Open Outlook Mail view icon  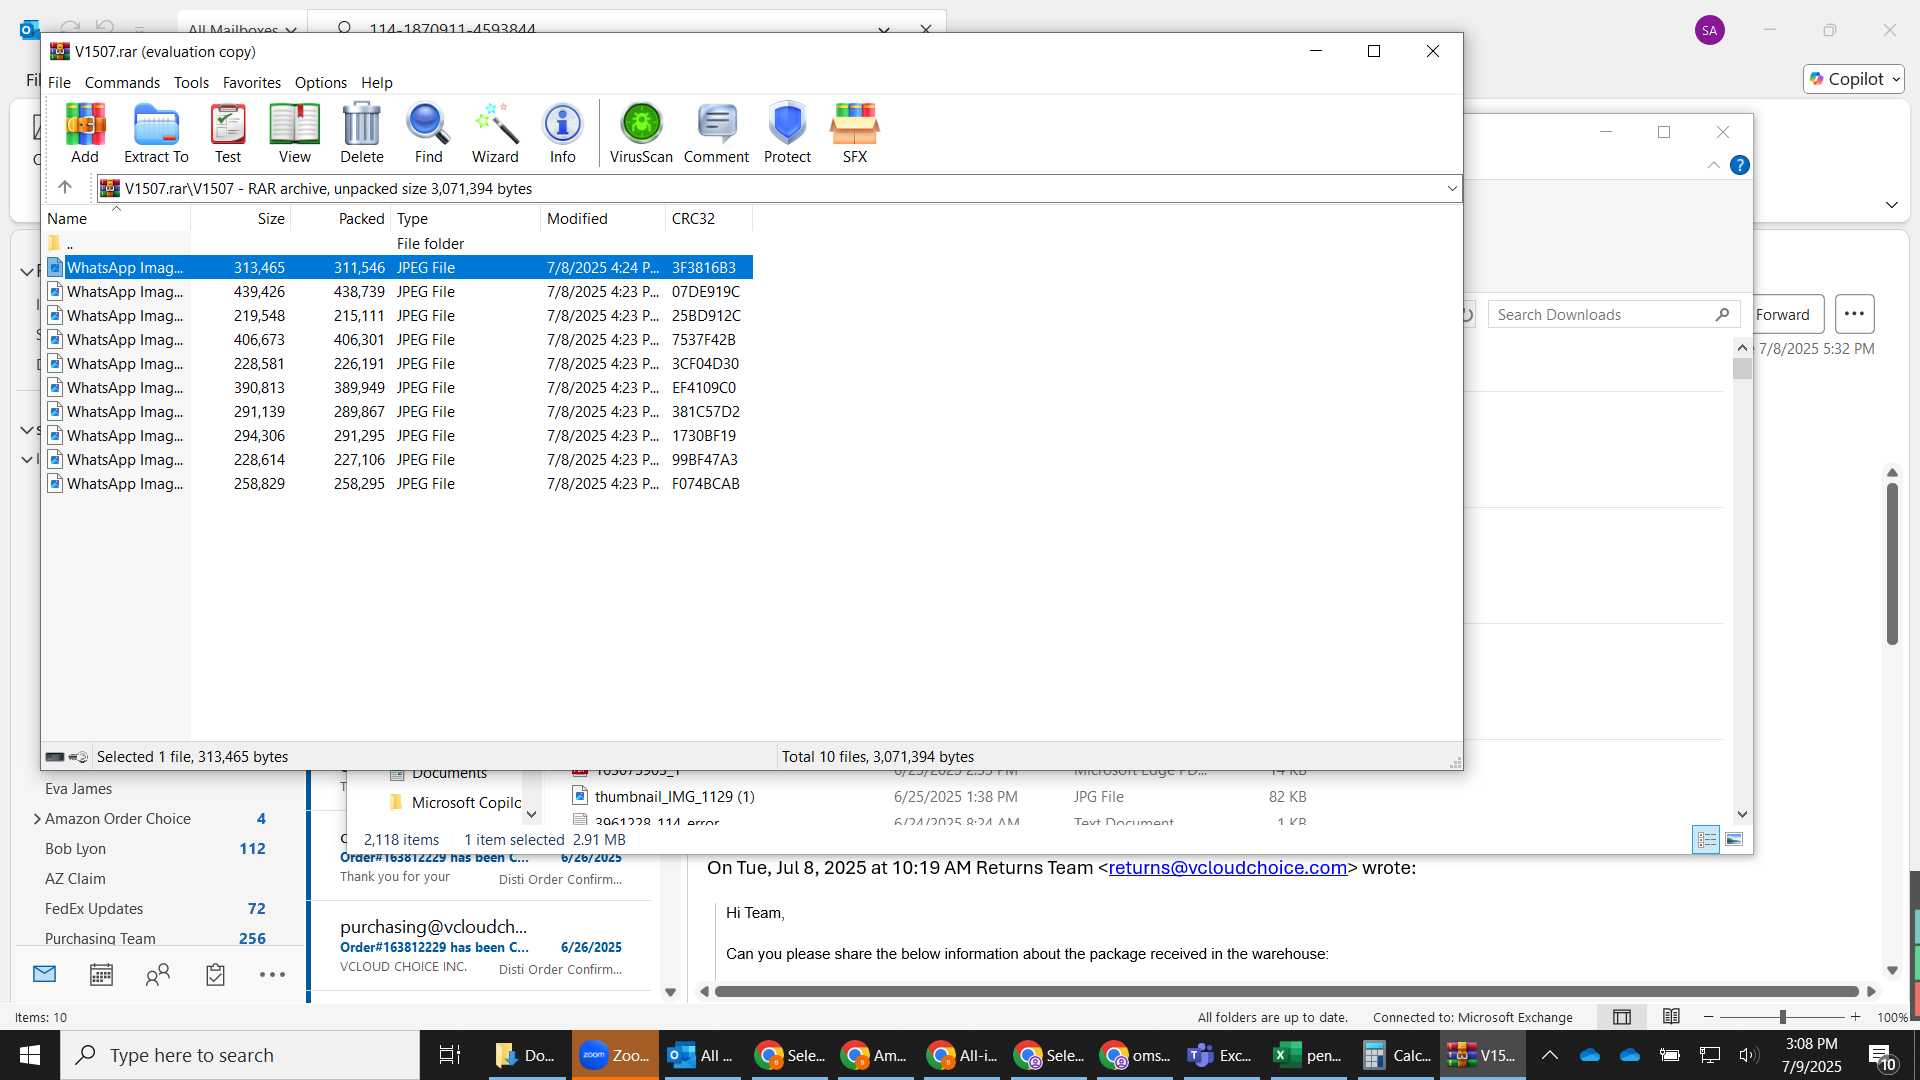coord(45,974)
